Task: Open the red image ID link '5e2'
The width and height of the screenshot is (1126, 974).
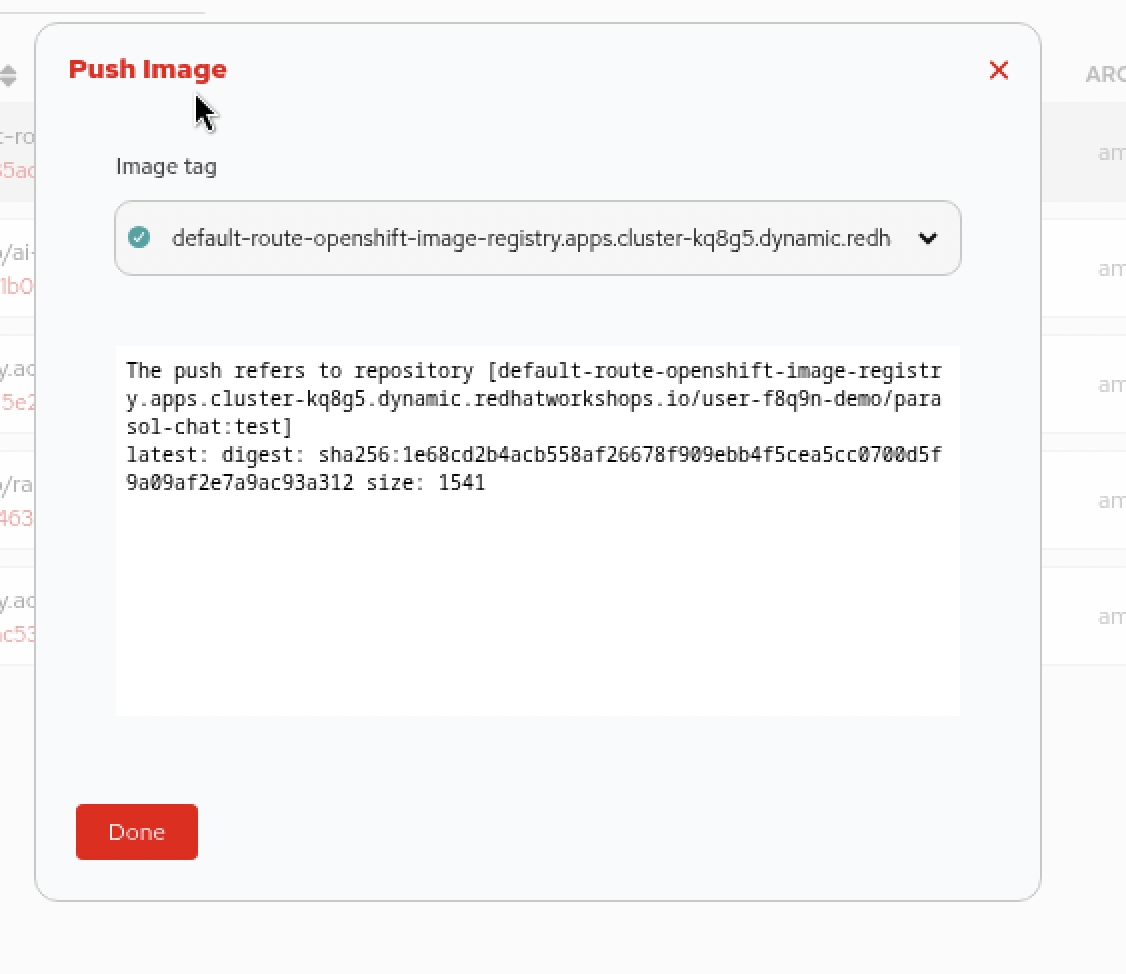Action: 17,402
